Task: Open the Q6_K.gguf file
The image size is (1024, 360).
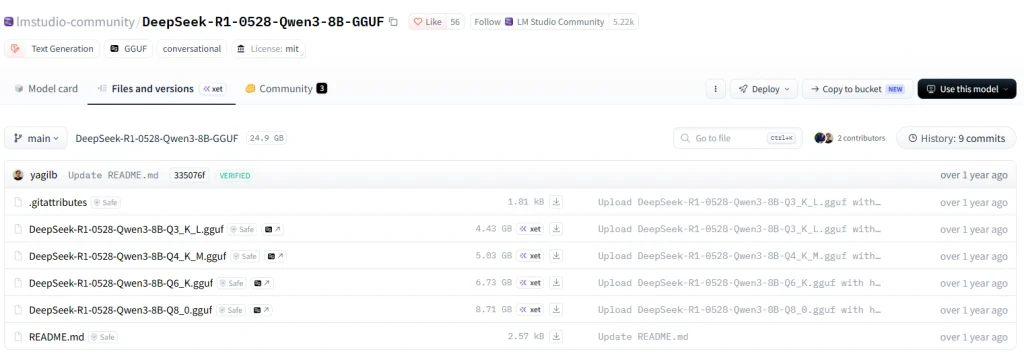Action: click(x=121, y=283)
